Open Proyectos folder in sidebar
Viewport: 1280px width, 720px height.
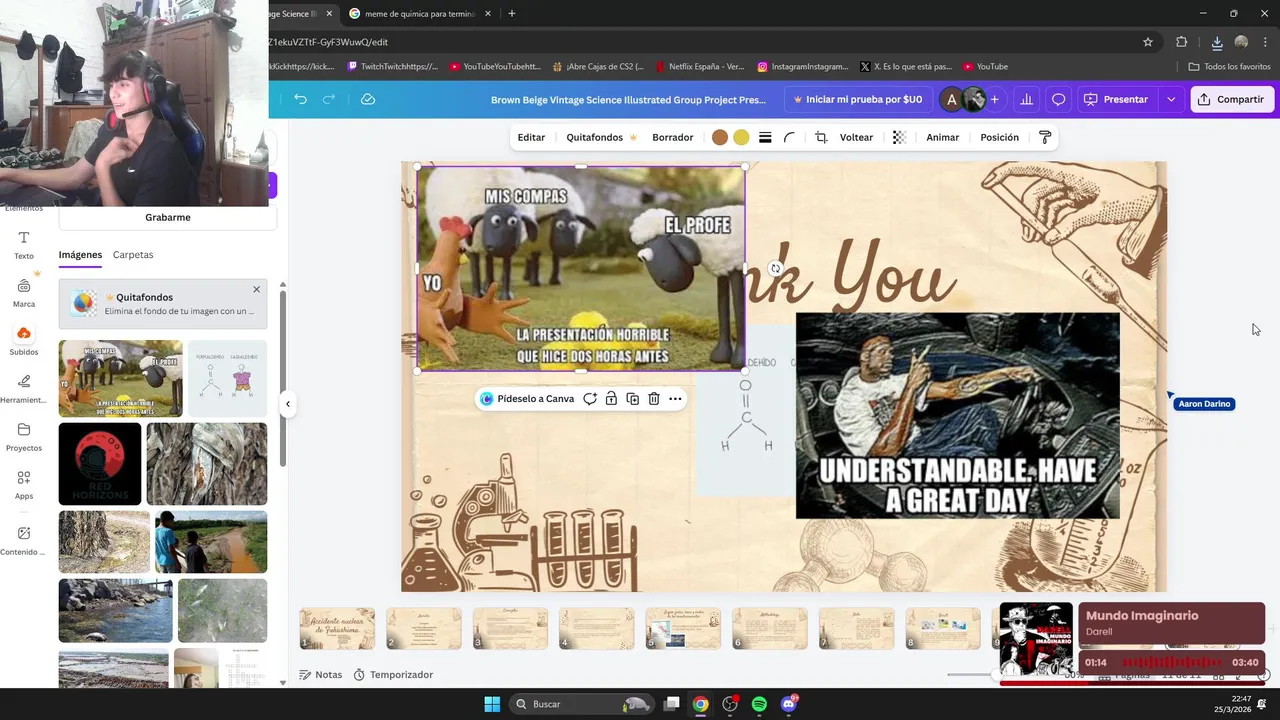[x=24, y=437]
